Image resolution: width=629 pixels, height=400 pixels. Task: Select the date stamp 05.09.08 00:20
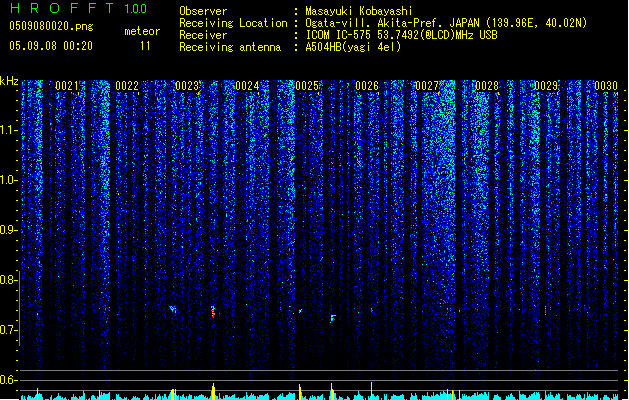click(51, 46)
